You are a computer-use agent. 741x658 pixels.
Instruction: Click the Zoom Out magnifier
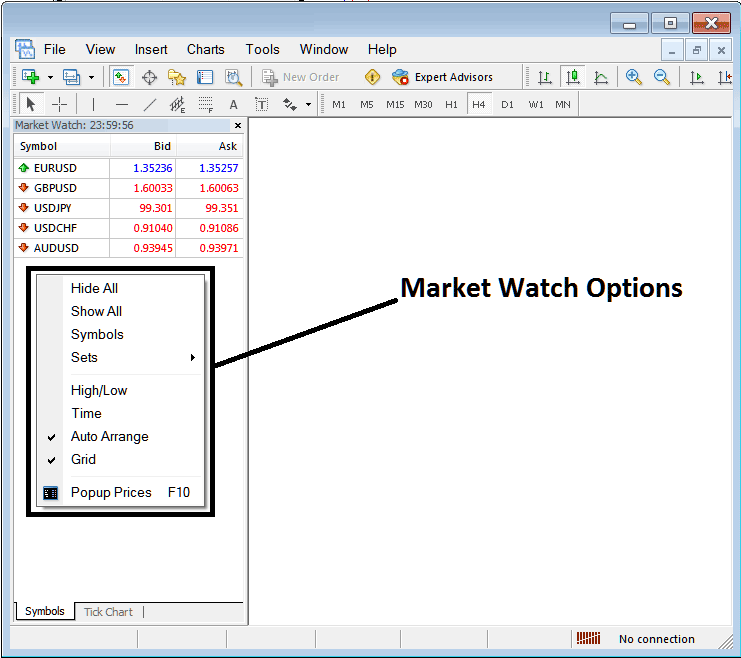pos(661,77)
